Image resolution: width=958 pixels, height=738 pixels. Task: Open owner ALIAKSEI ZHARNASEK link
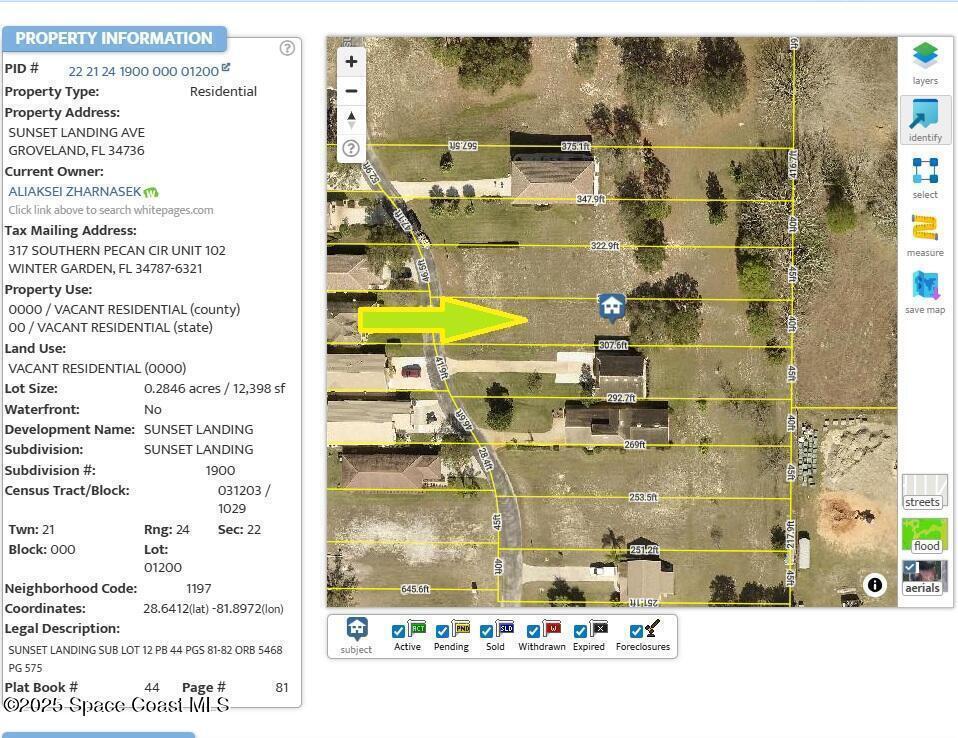75,191
